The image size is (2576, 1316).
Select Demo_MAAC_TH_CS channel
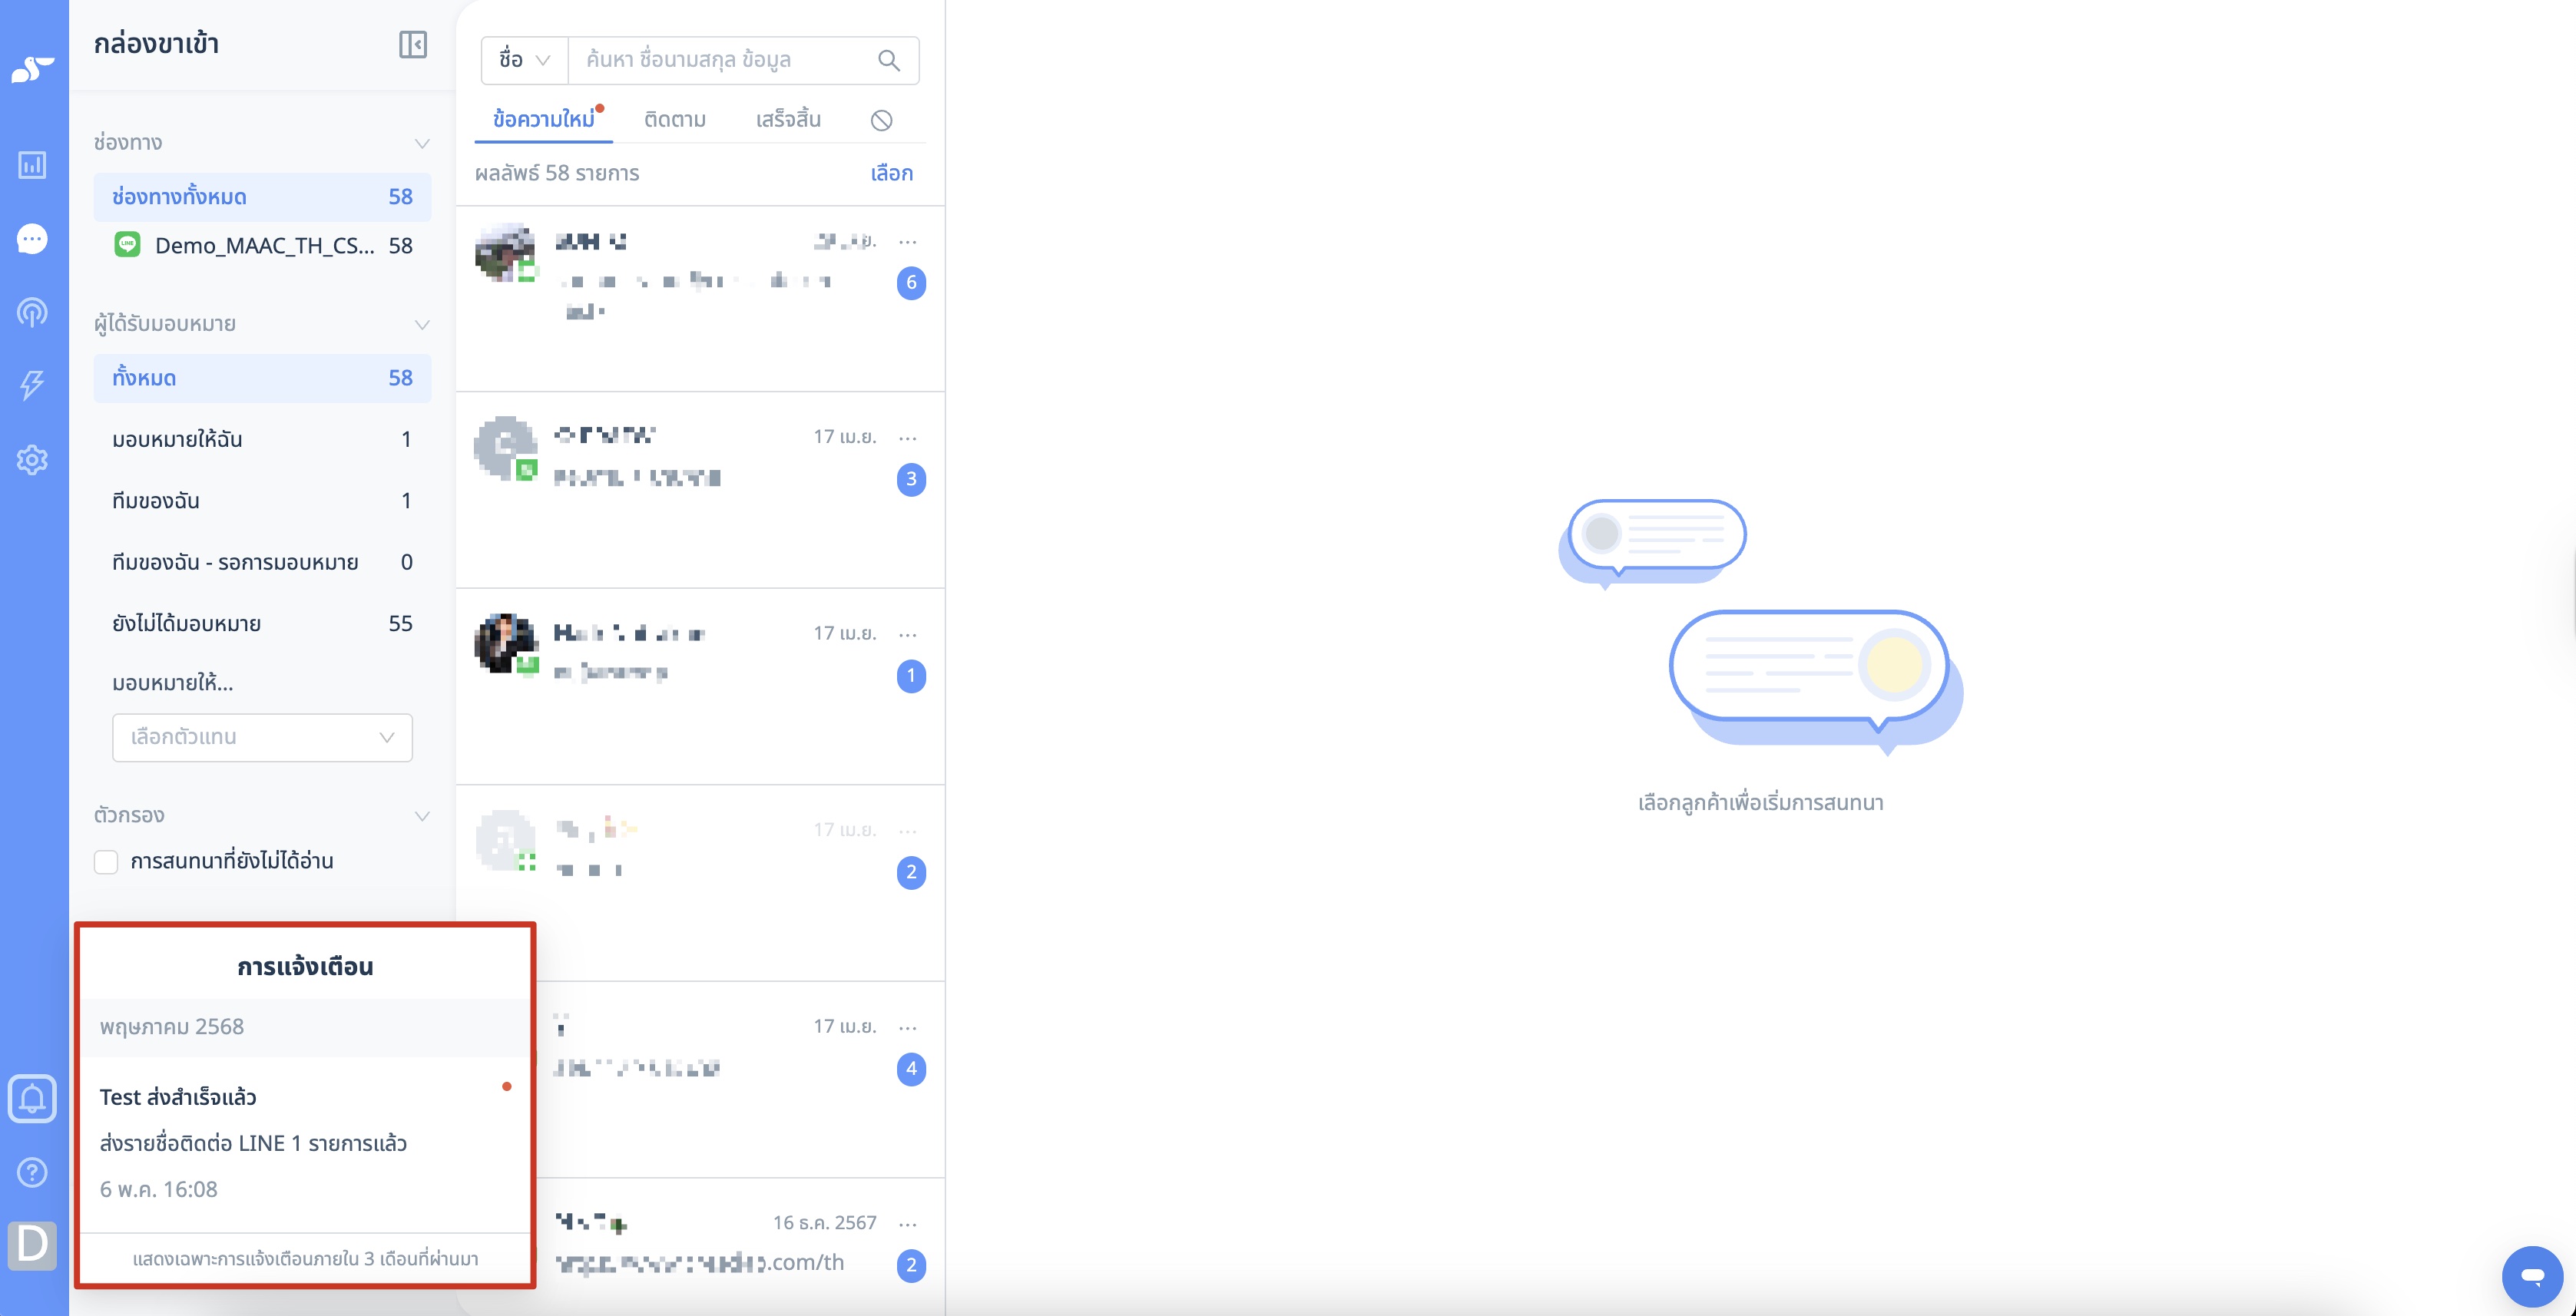[x=262, y=245]
